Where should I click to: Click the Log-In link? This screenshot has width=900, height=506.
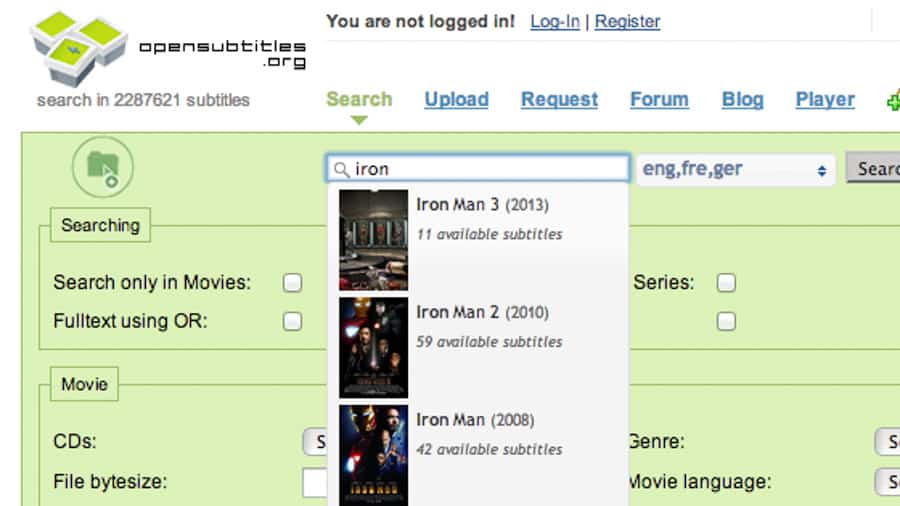pos(555,21)
